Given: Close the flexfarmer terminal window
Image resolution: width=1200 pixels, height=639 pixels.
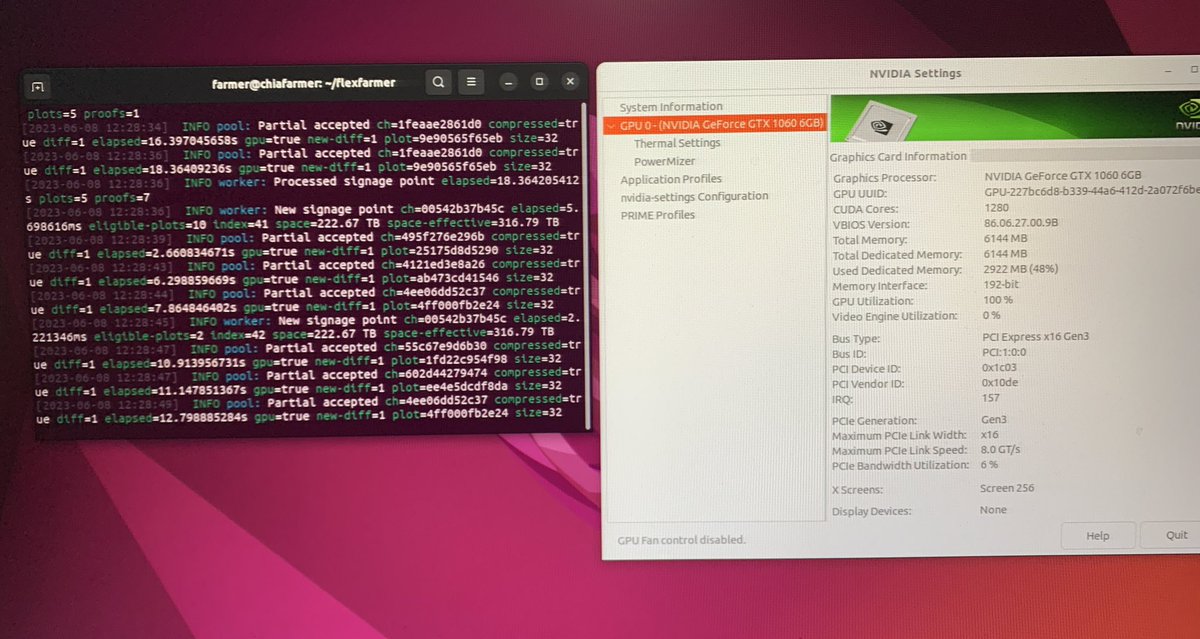Looking at the screenshot, I should (x=570, y=81).
